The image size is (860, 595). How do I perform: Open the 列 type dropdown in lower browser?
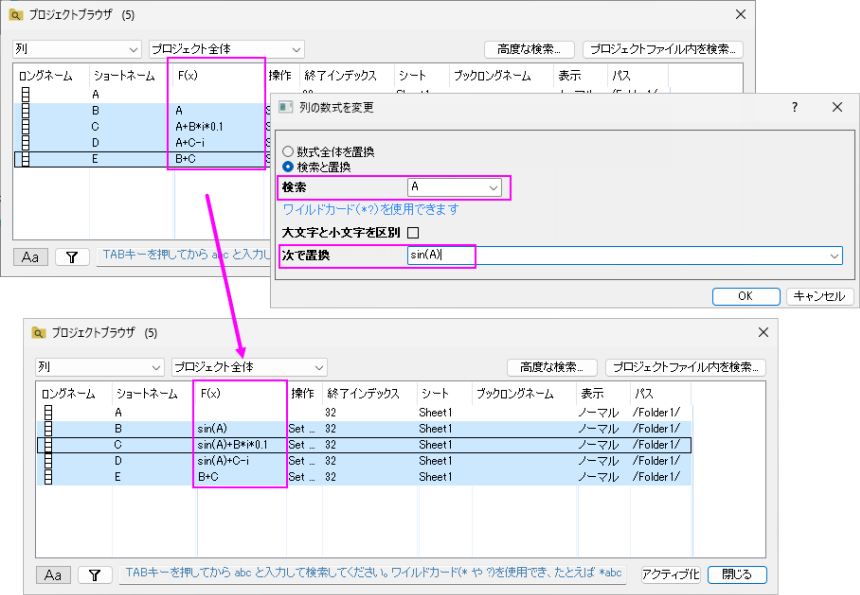pos(99,367)
